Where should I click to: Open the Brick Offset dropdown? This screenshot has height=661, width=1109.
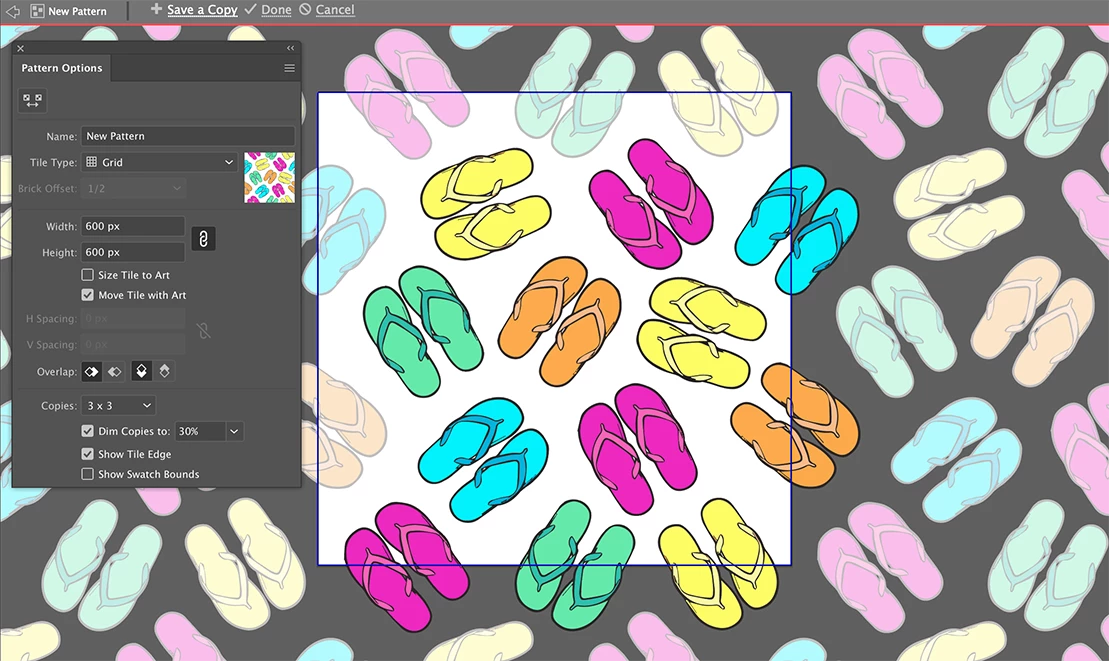click(x=134, y=189)
